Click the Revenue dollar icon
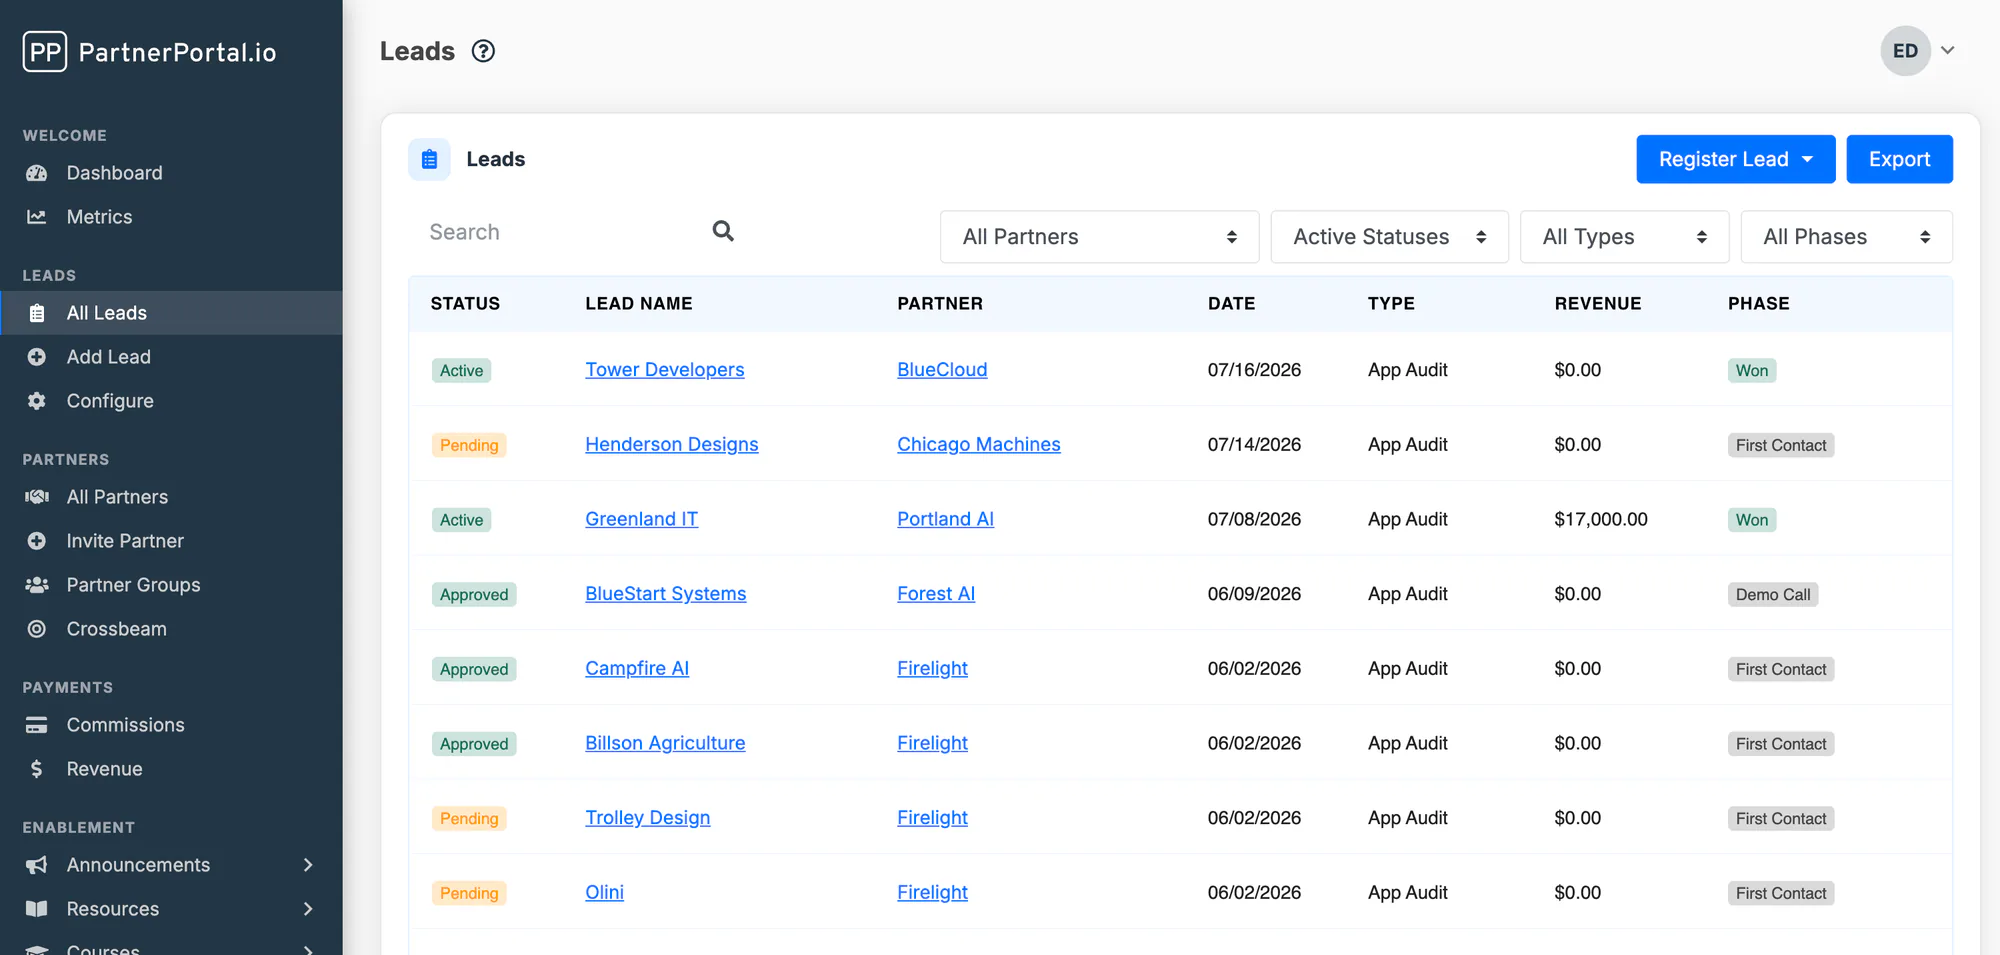2000x955 pixels. pos(37,769)
